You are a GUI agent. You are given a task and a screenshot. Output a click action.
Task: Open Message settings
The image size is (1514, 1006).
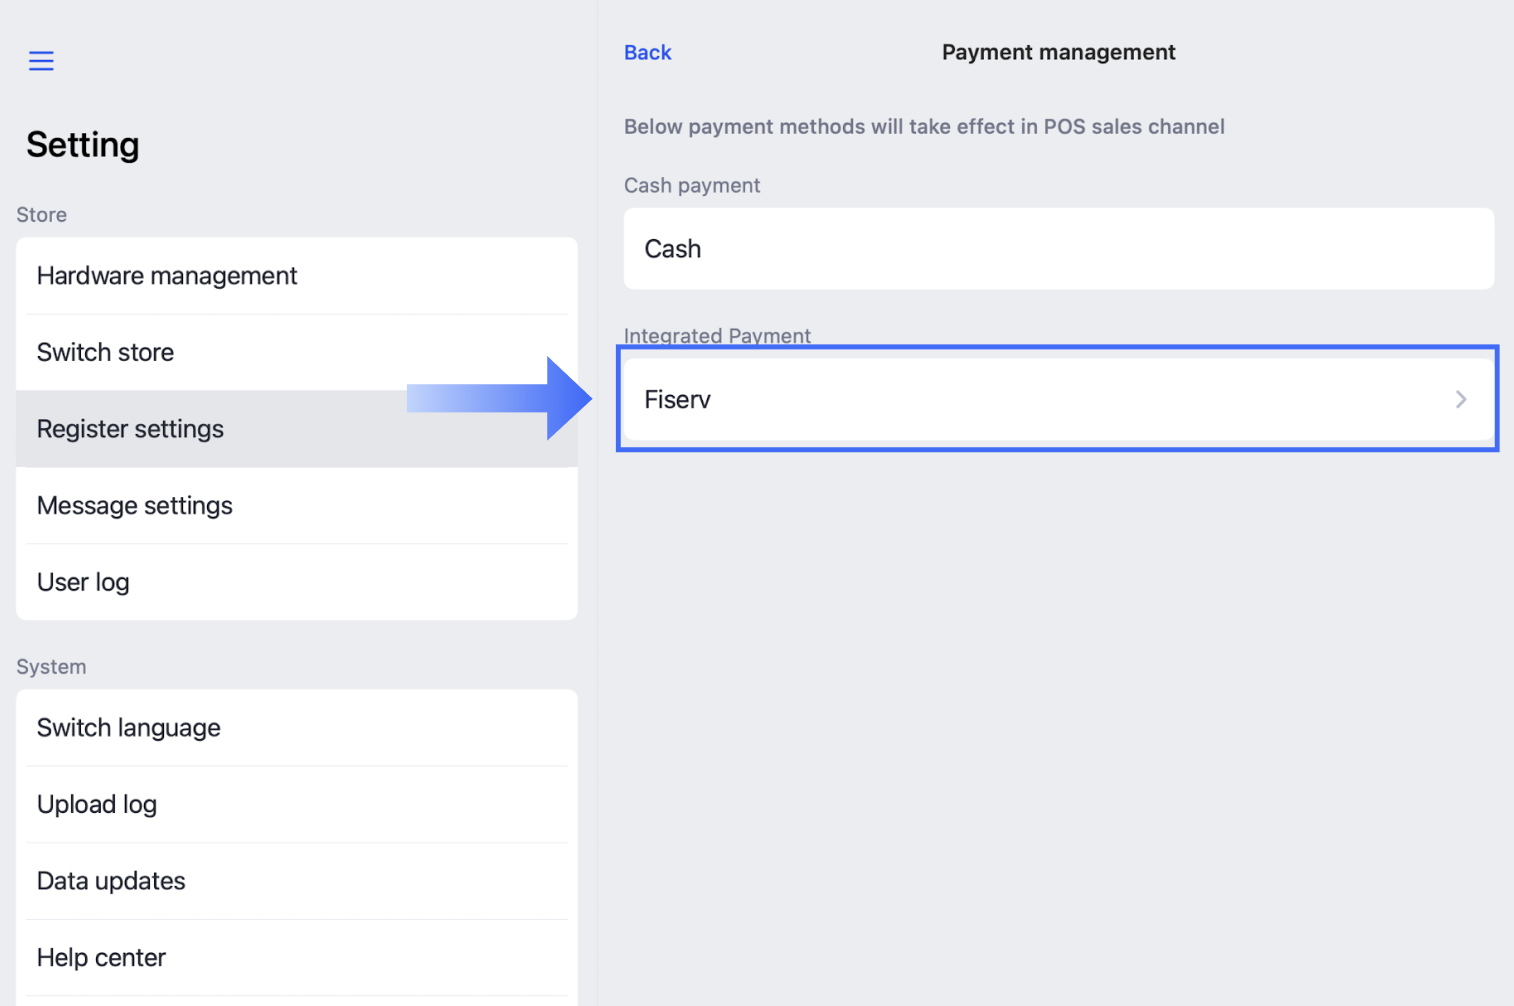tap(134, 506)
